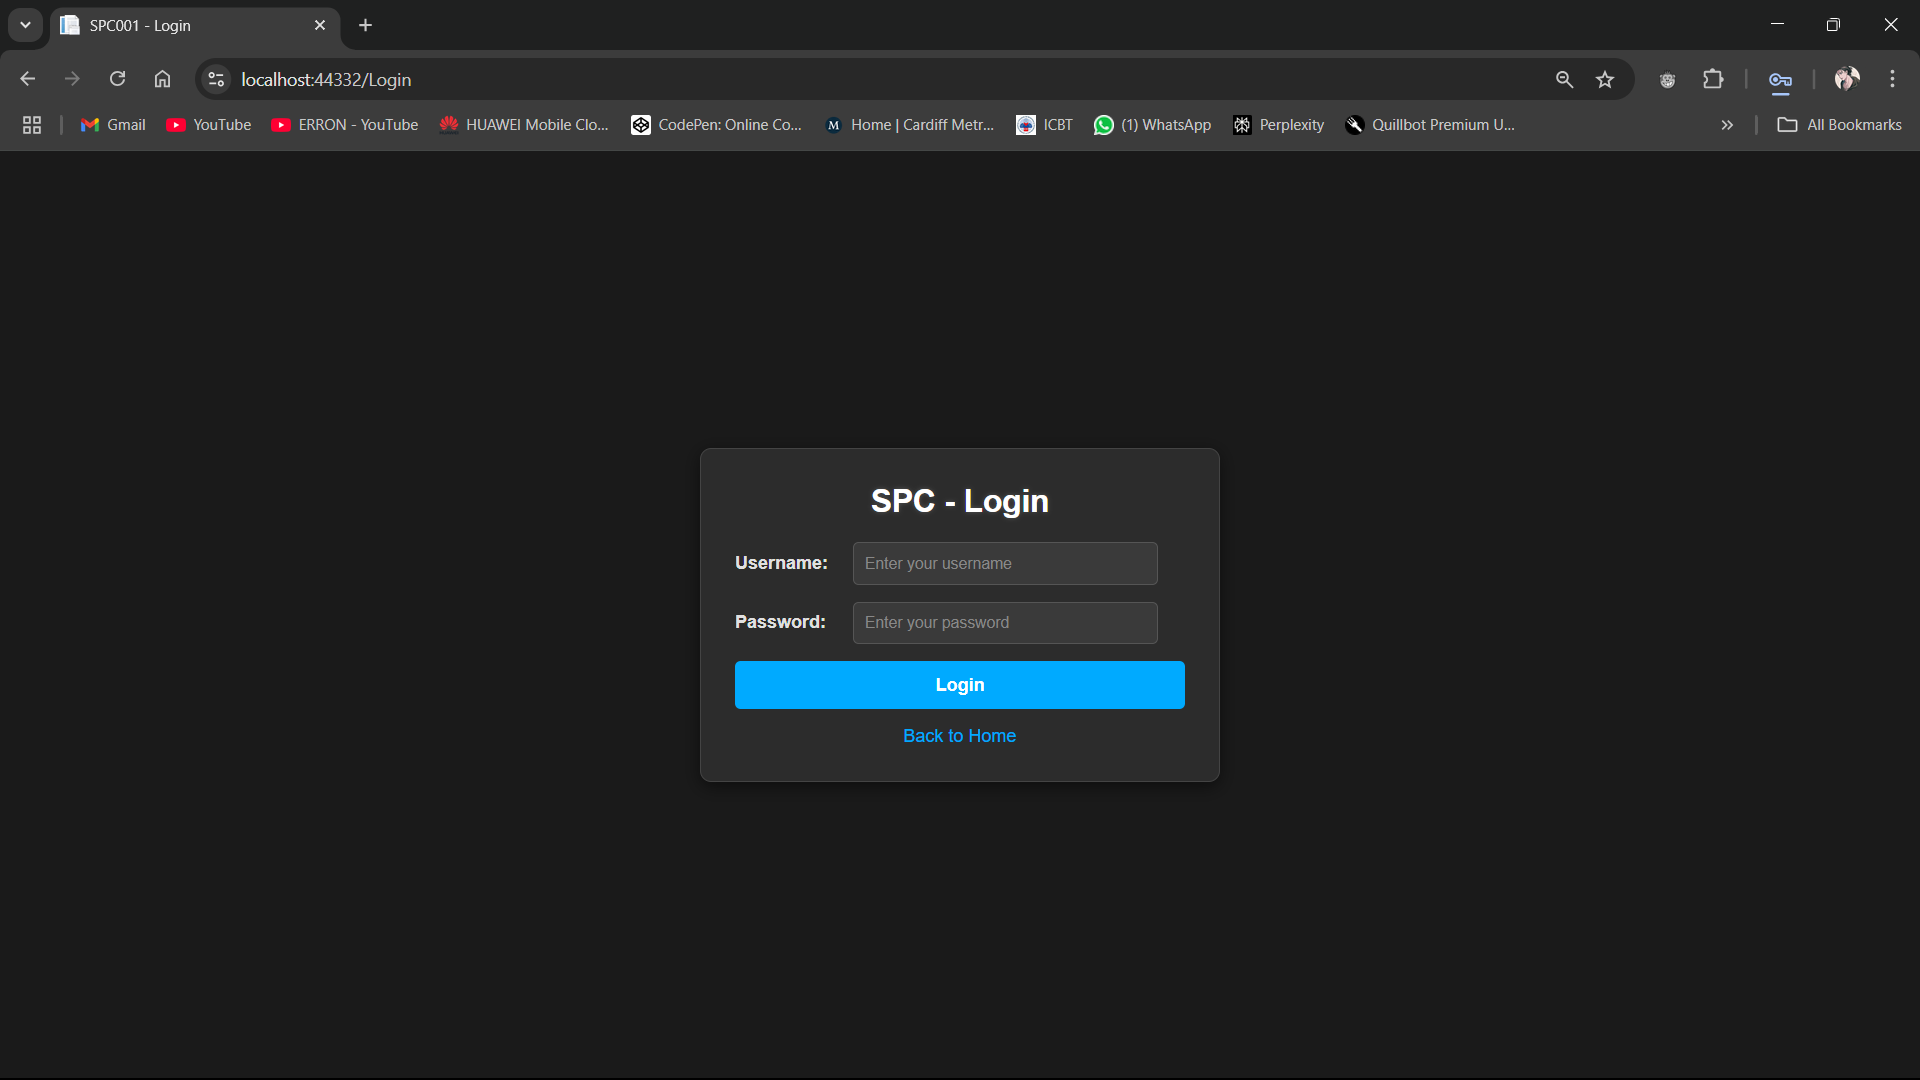The image size is (1920, 1080).
Task: Open the profile avatar icon
Action: click(1846, 79)
